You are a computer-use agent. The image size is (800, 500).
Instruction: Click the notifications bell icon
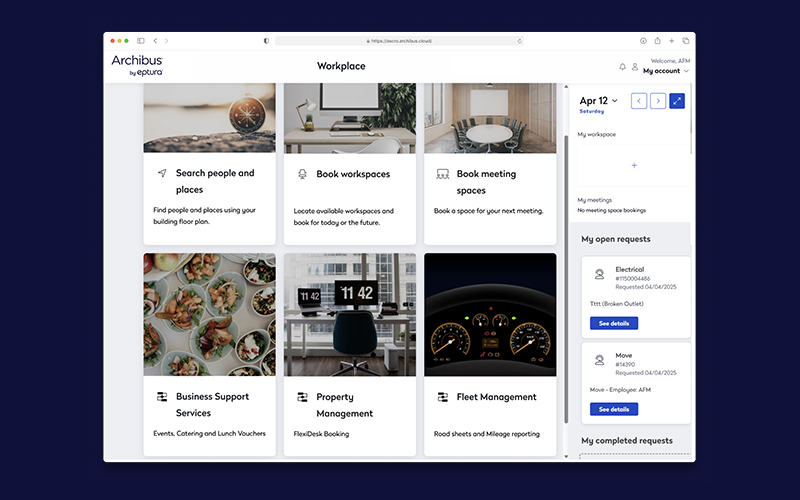click(x=622, y=67)
